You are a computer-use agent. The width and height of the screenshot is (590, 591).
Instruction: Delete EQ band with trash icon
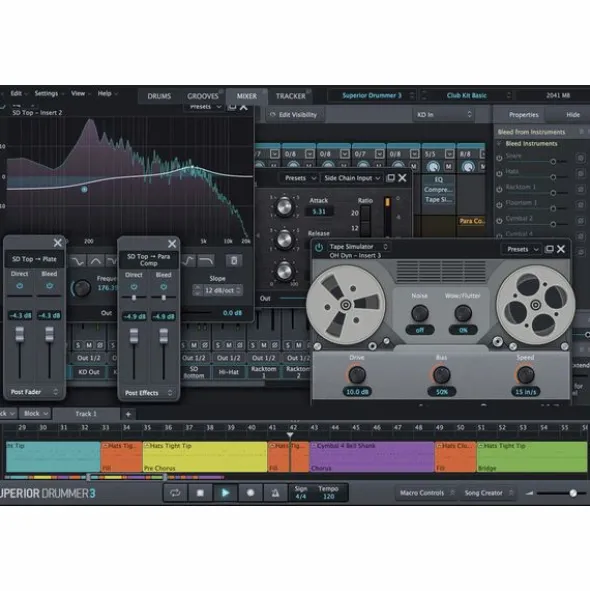point(234,260)
